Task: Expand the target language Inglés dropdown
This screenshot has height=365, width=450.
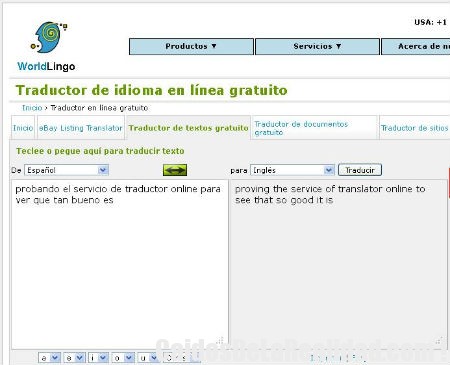Action: click(292, 170)
